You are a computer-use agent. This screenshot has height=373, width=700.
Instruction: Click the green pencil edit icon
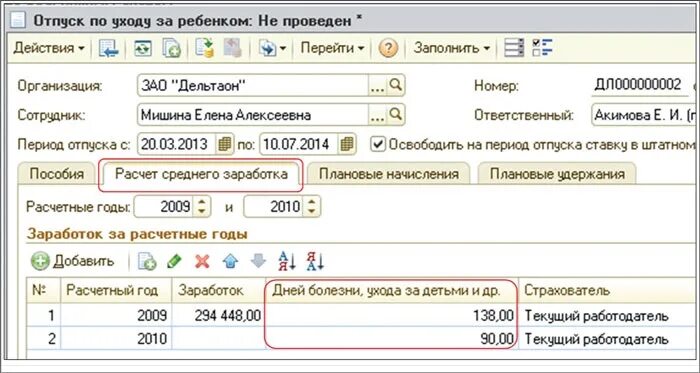tap(174, 261)
